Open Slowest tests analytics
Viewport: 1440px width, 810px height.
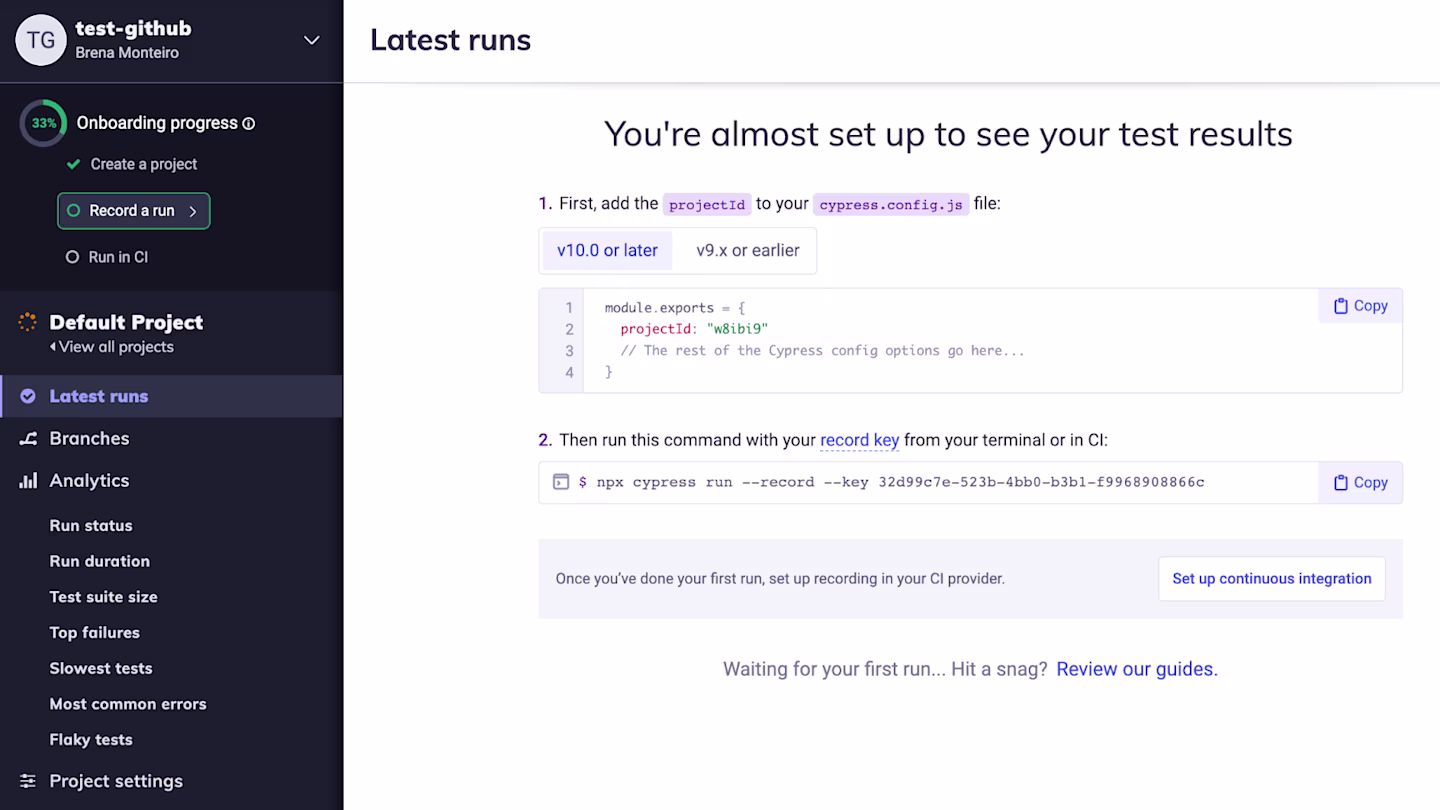(x=101, y=668)
